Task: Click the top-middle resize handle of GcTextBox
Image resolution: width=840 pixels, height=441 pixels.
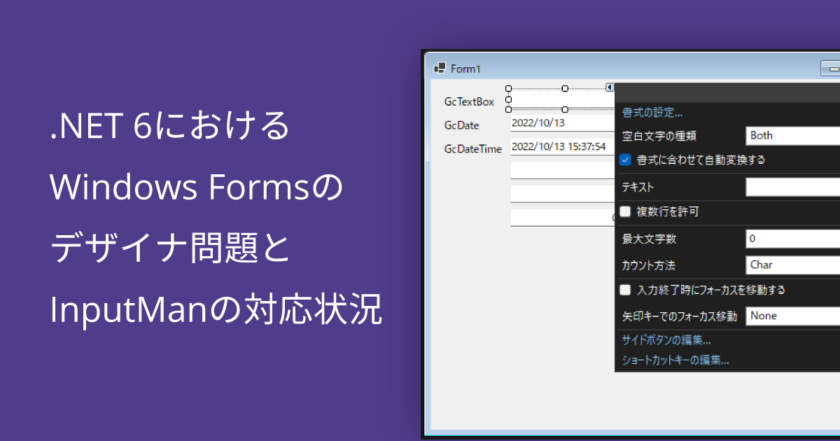Action: coord(565,88)
